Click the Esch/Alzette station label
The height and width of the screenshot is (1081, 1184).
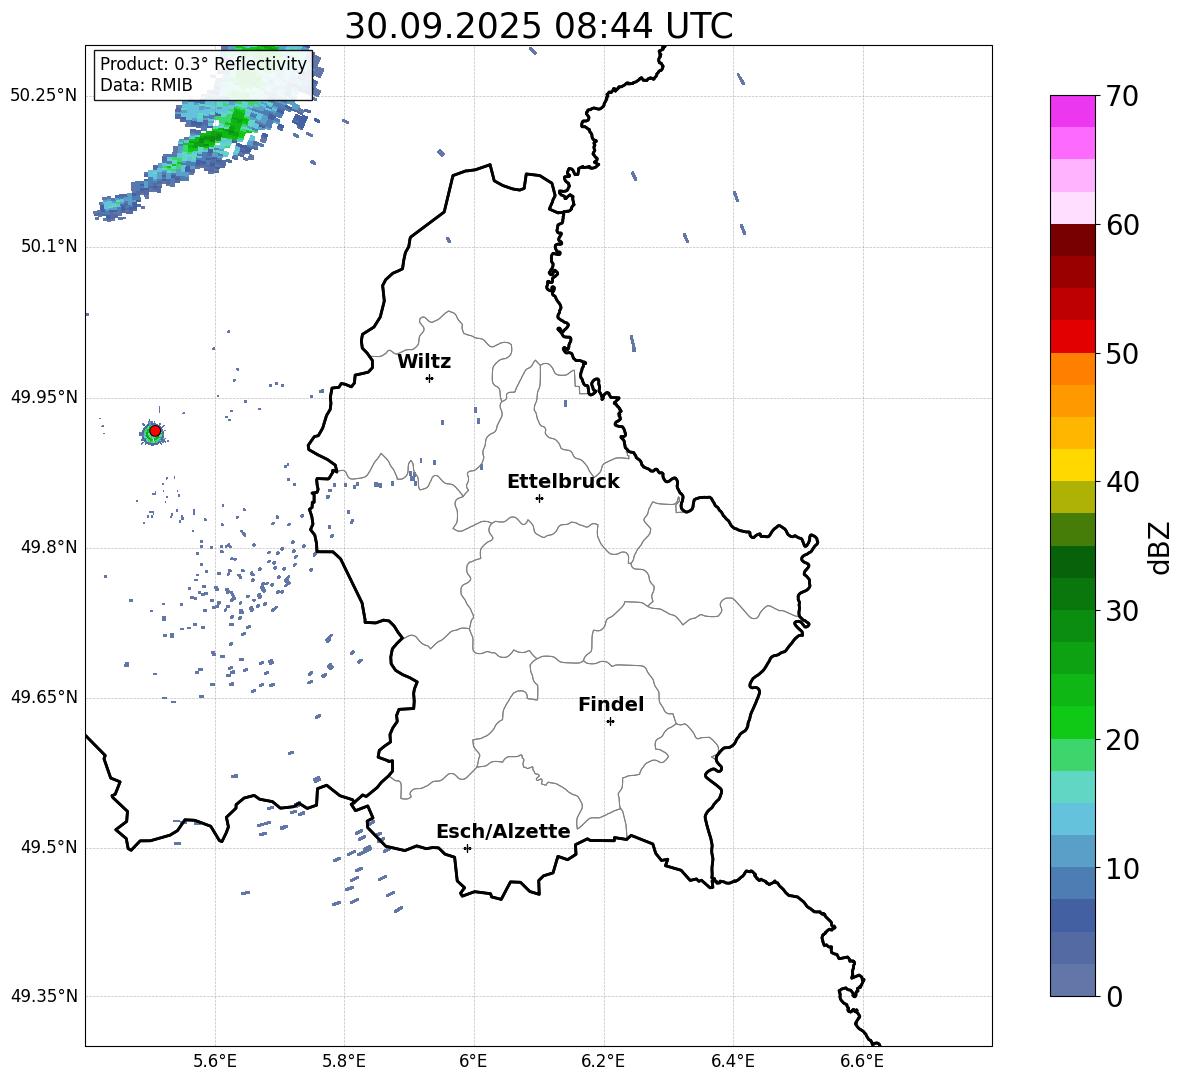coord(503,831)
